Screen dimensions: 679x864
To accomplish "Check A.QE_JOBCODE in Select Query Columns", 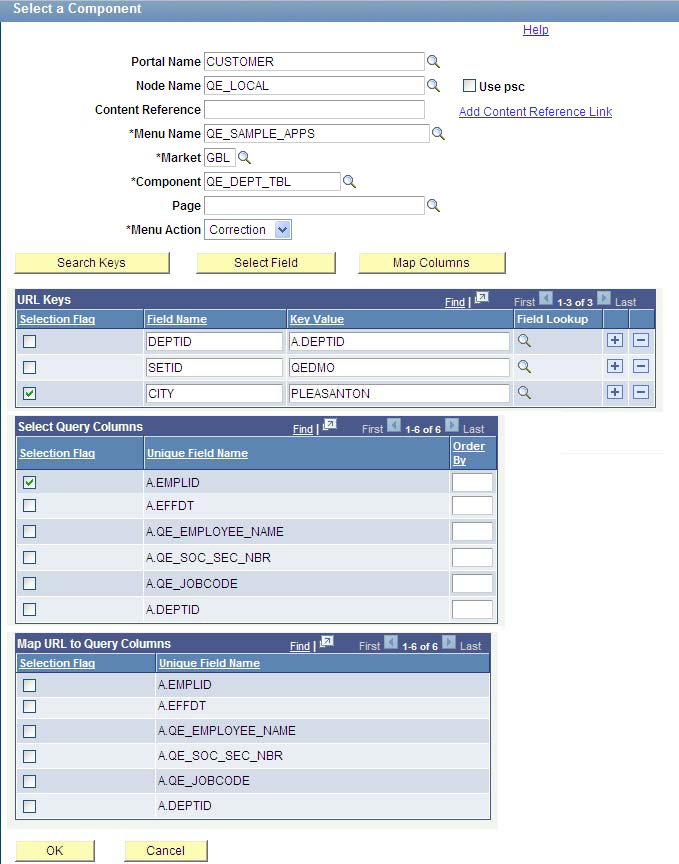I will coord(30,584).
